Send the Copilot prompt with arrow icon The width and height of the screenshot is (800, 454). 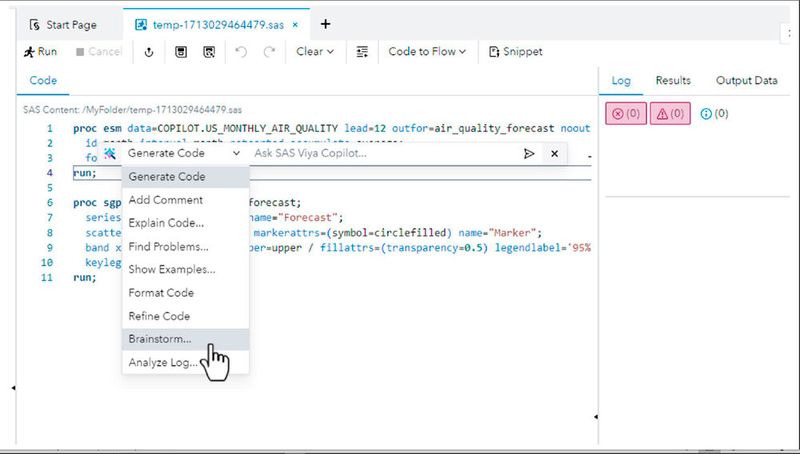pyautogui.click(x=529, y=154)
